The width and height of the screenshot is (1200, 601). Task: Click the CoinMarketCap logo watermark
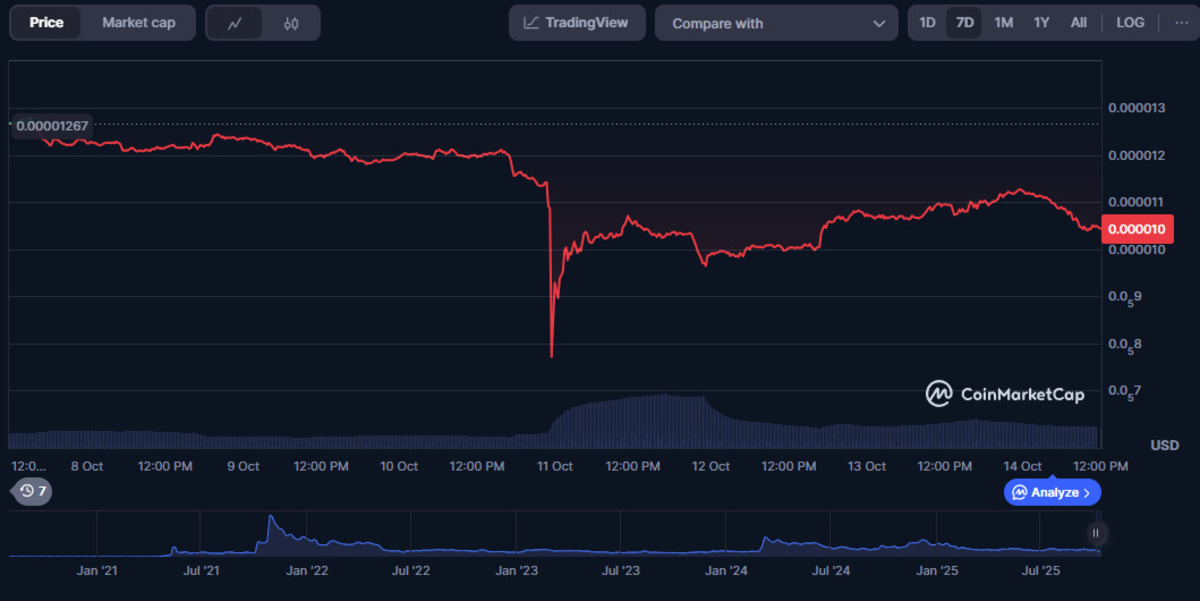pos(1005,394)
